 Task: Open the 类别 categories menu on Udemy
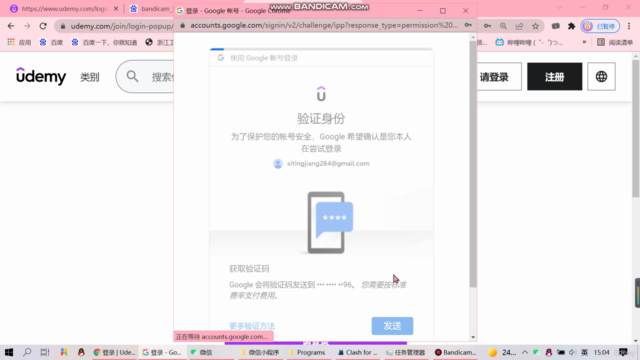click(x=90, y=77)
